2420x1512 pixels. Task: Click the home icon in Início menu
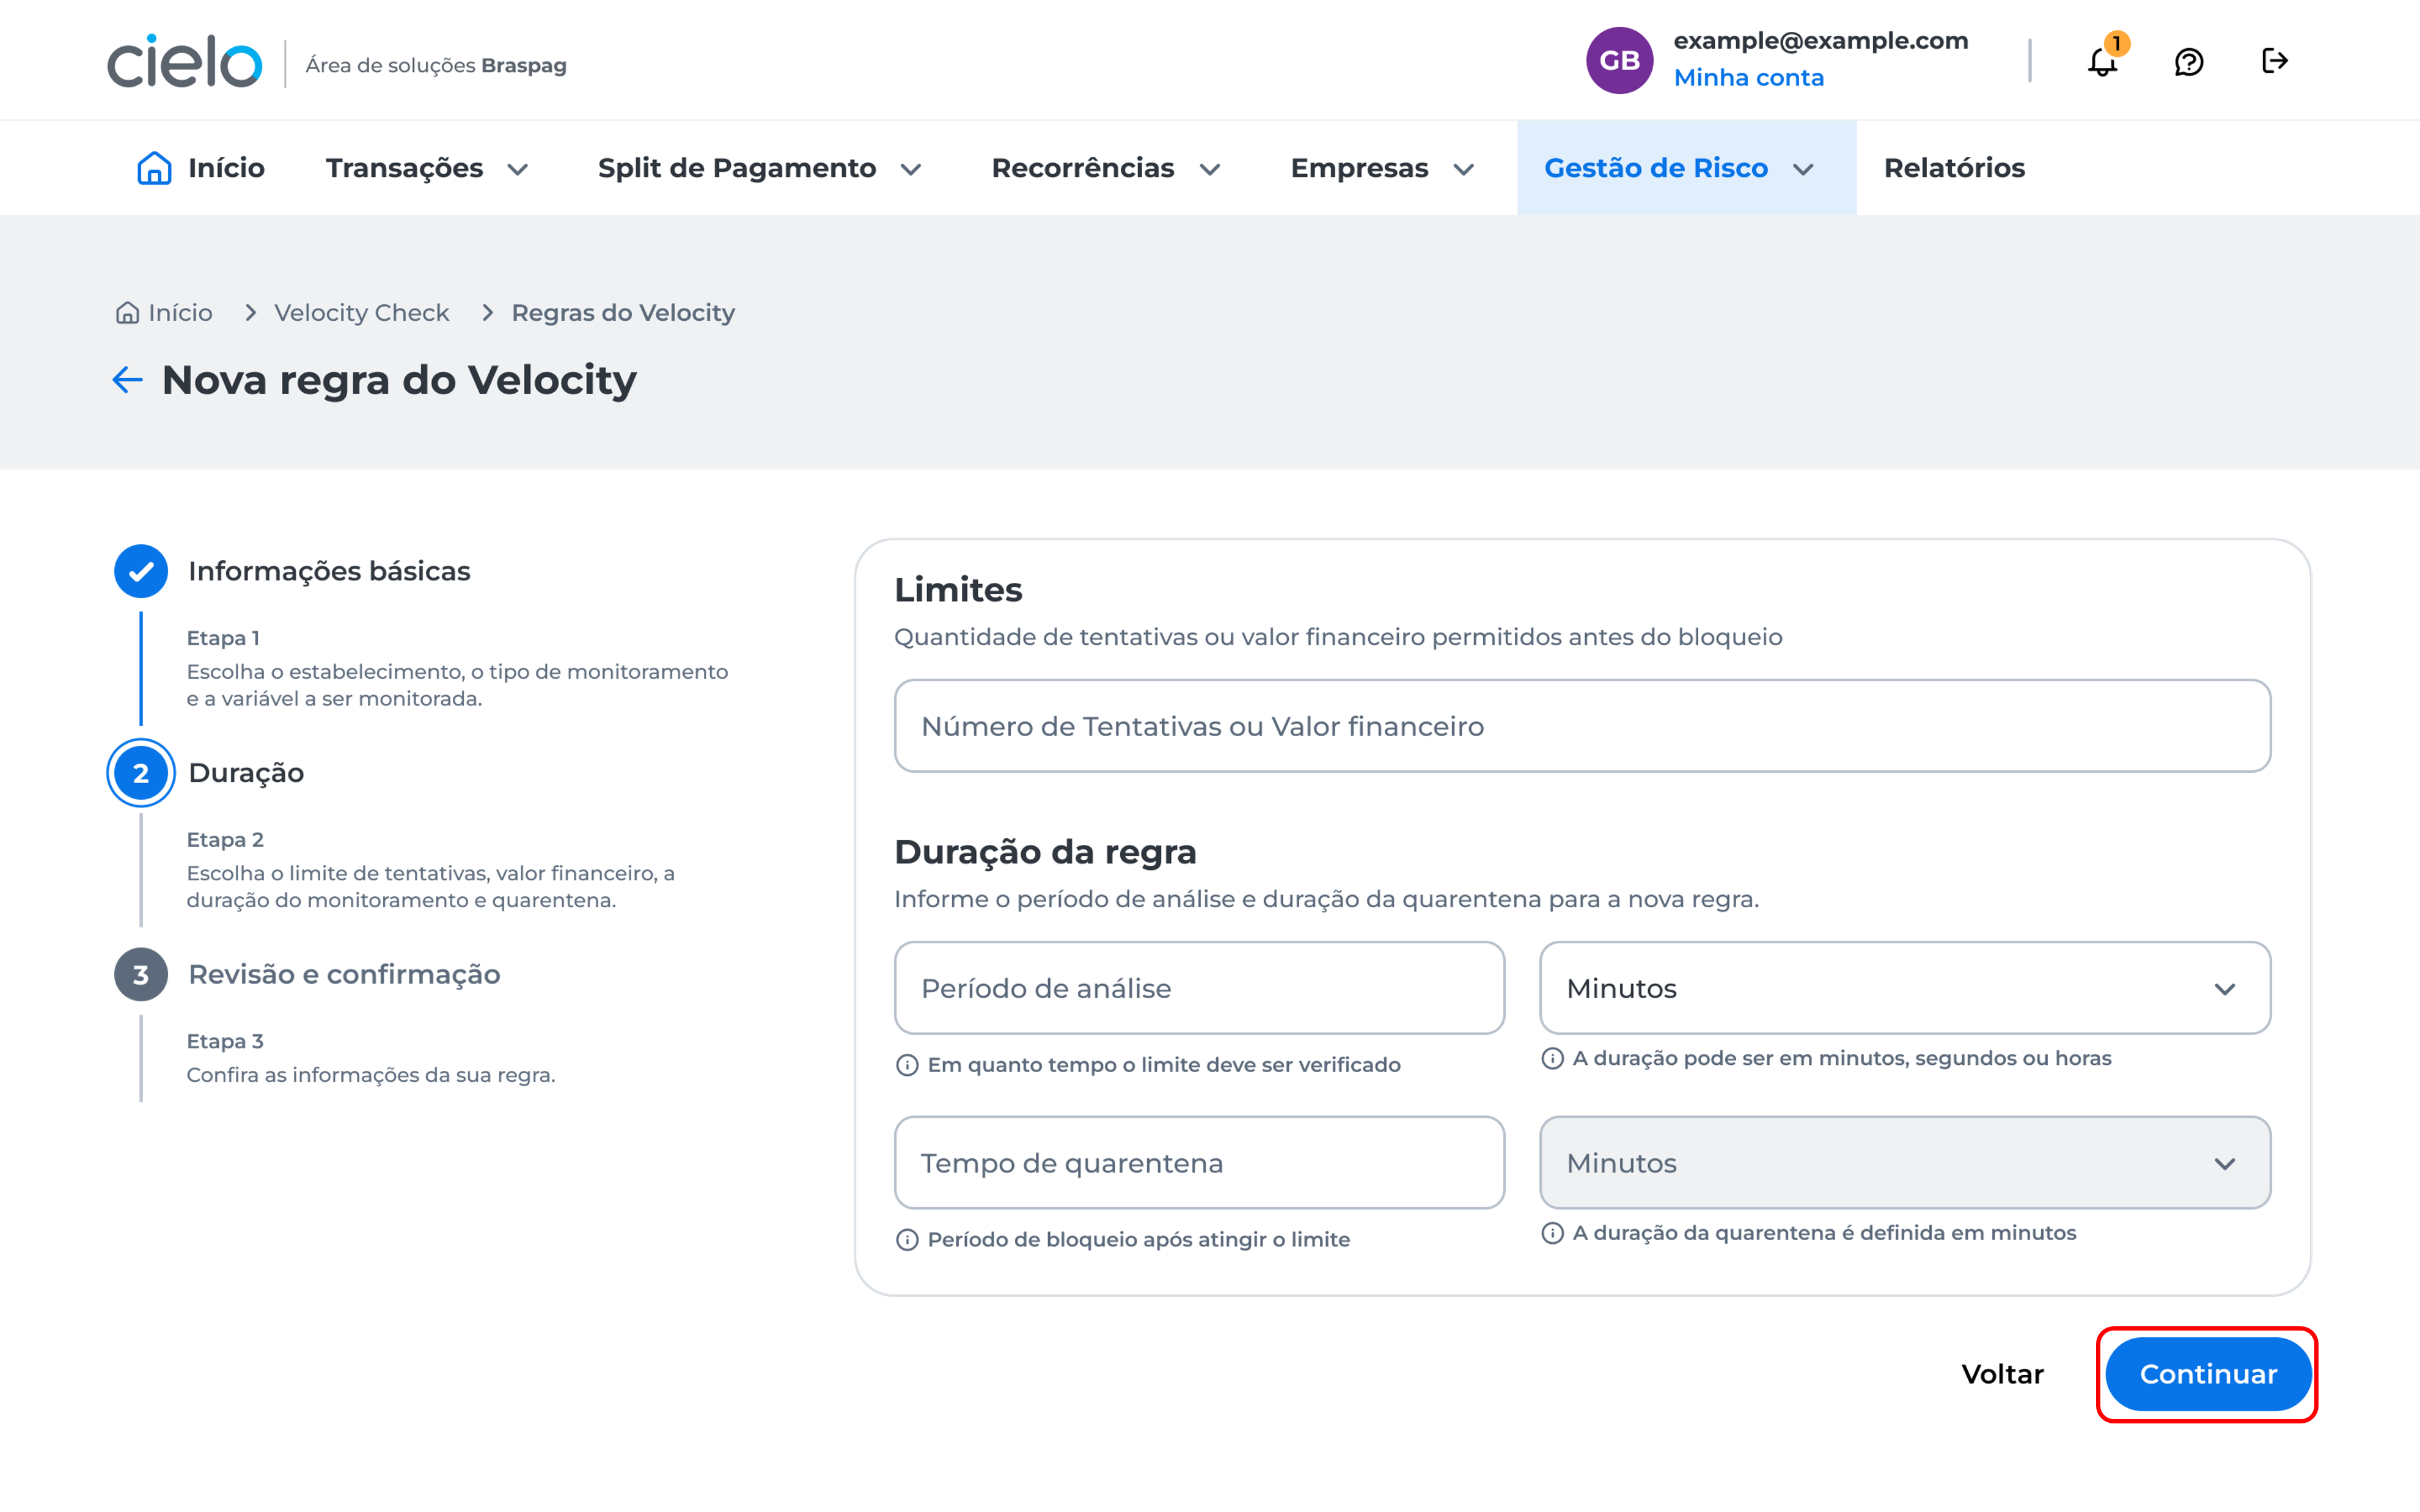pos(154,168)
